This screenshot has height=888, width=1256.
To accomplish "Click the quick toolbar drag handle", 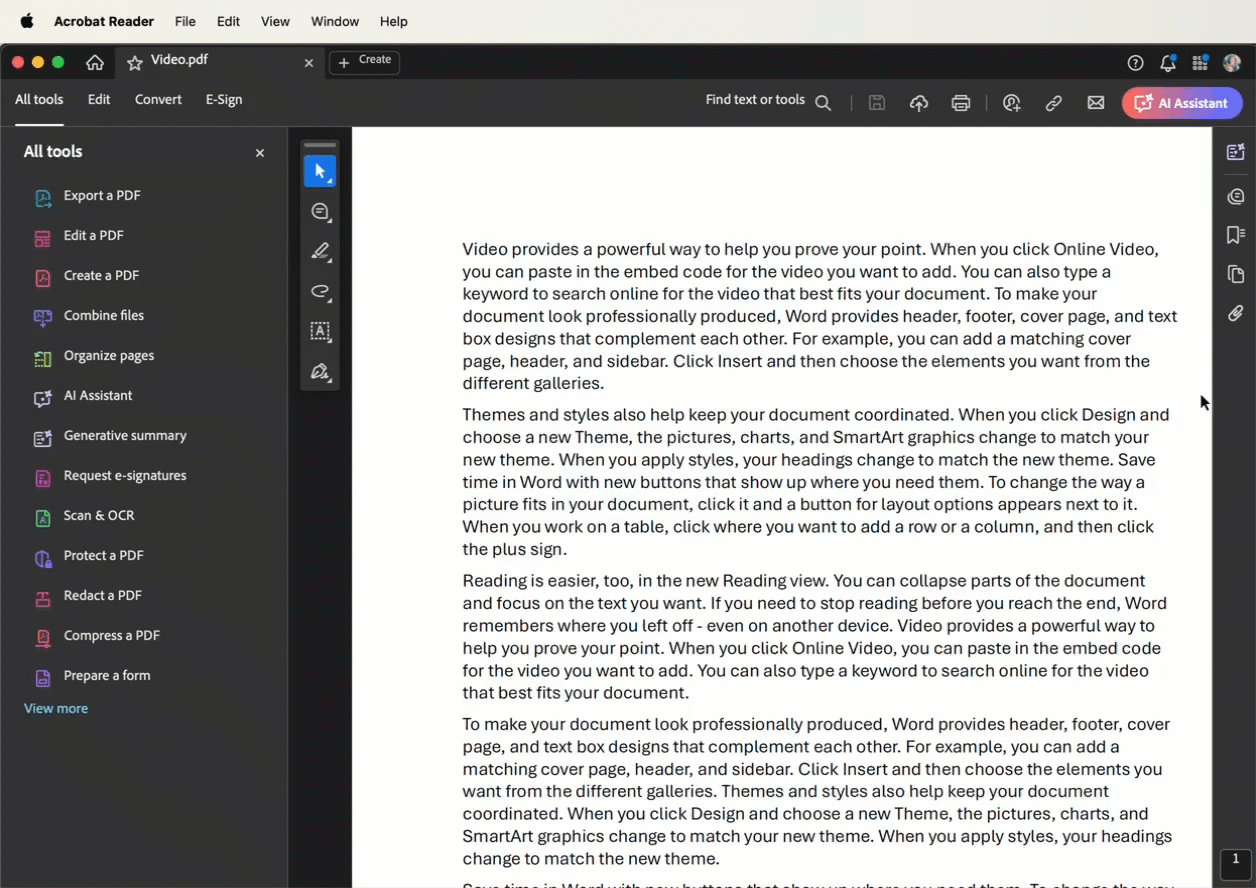I will point(320,145).
